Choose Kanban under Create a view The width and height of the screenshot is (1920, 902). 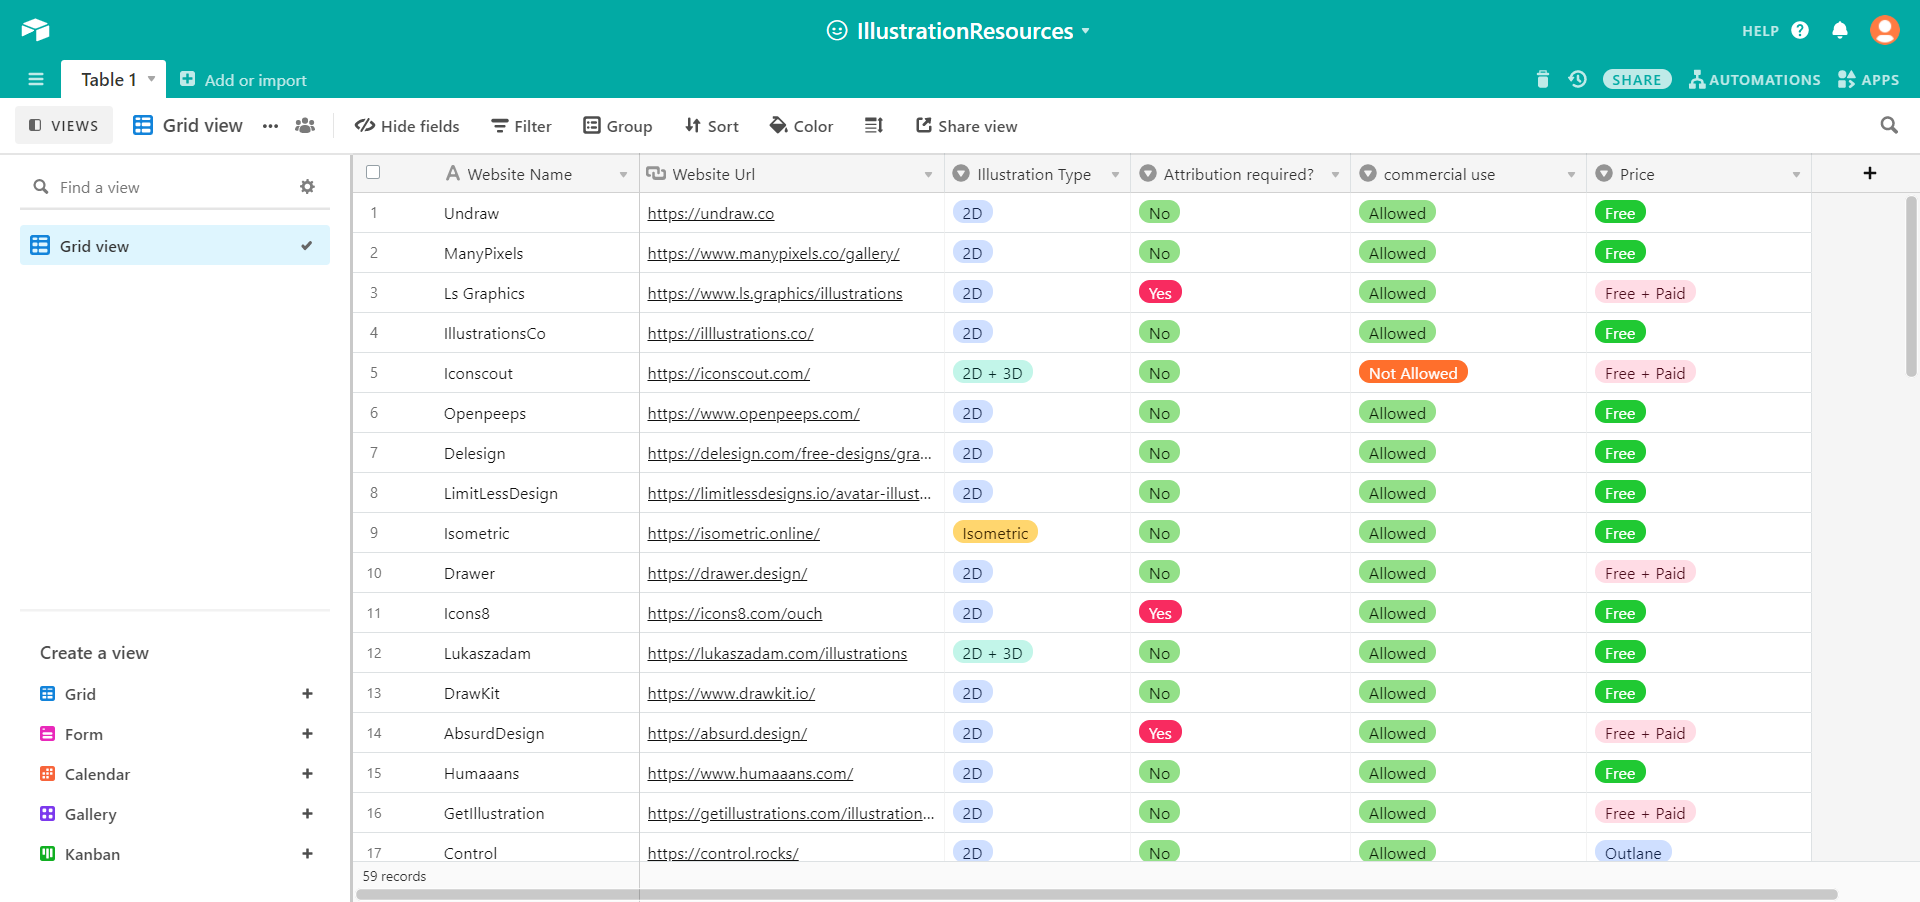click(x=92, y=854)
